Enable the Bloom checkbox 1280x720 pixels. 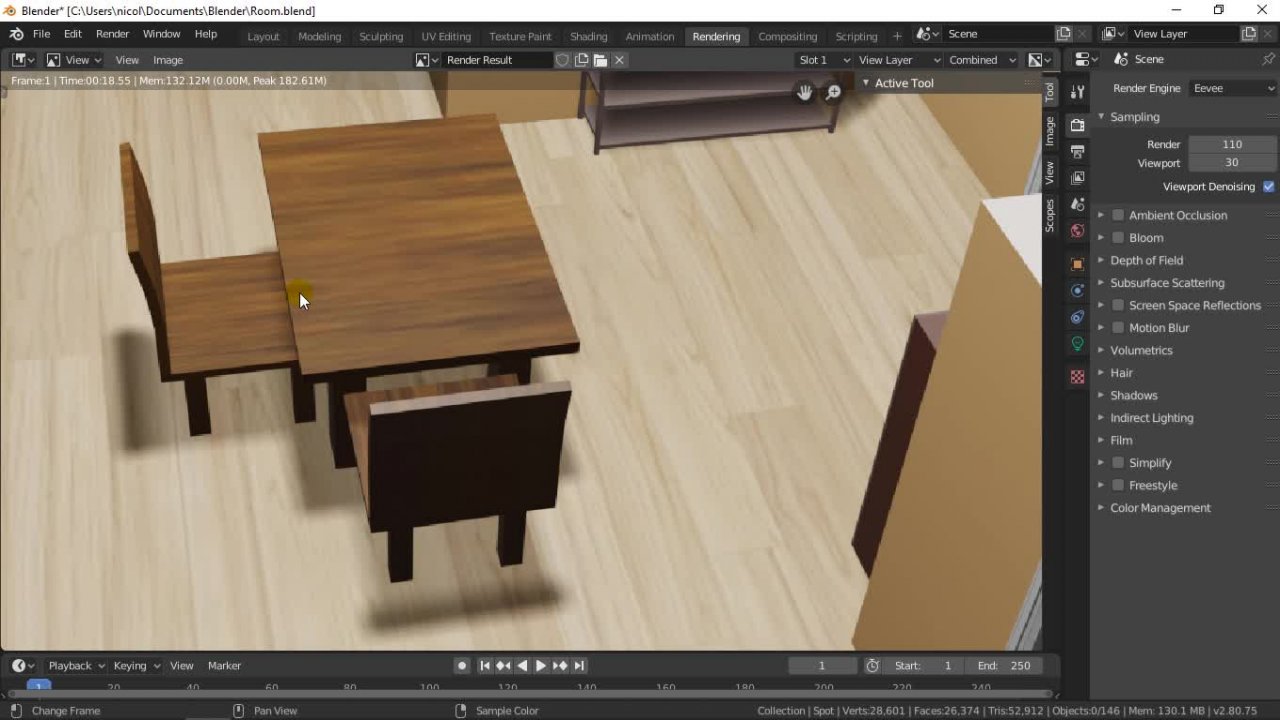pyautogui.click(x=1118, y=238)
